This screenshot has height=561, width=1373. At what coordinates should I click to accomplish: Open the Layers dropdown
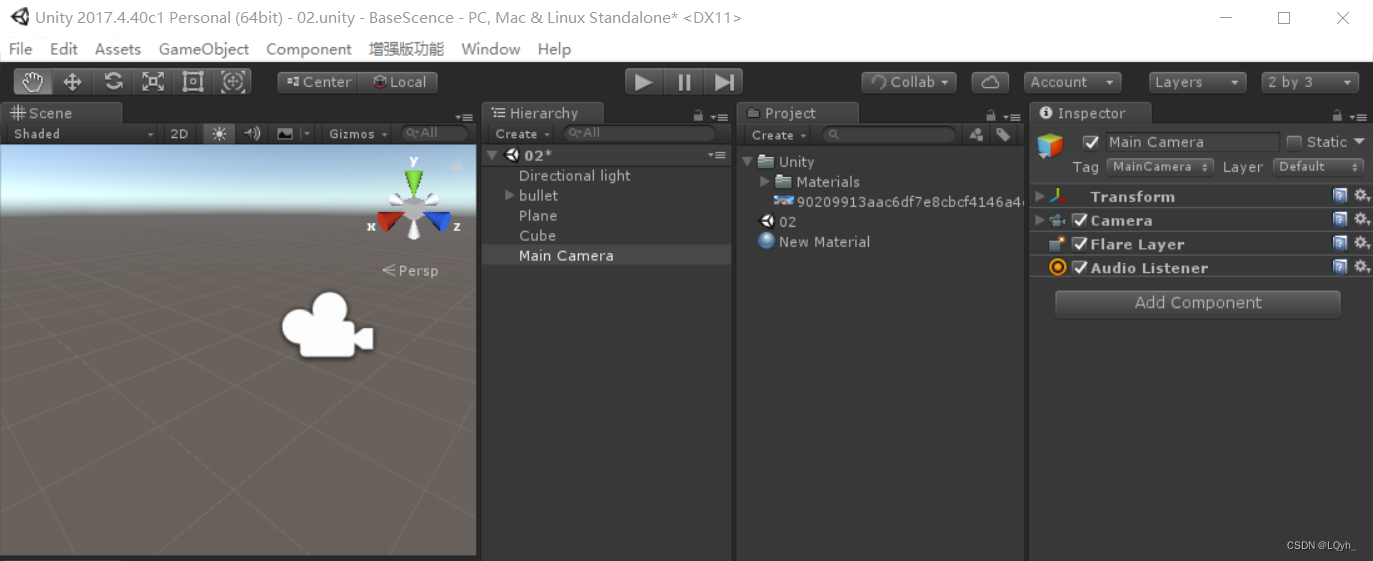pyautogui.click(x=1197, y=82)
